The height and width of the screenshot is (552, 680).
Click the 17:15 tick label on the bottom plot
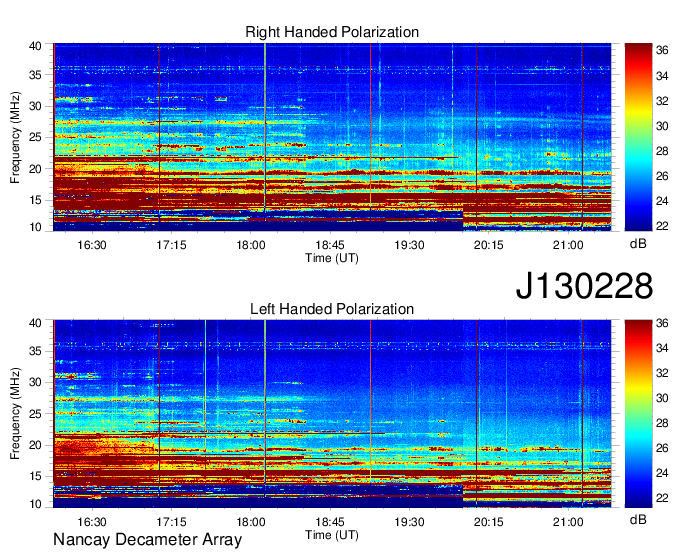click(x=171, y=522)
